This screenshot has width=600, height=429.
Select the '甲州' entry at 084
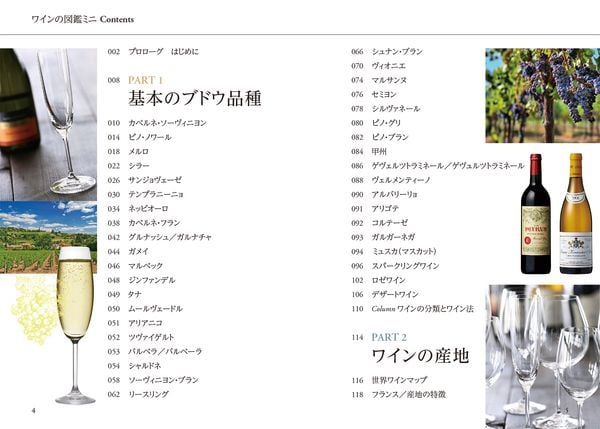369,152
